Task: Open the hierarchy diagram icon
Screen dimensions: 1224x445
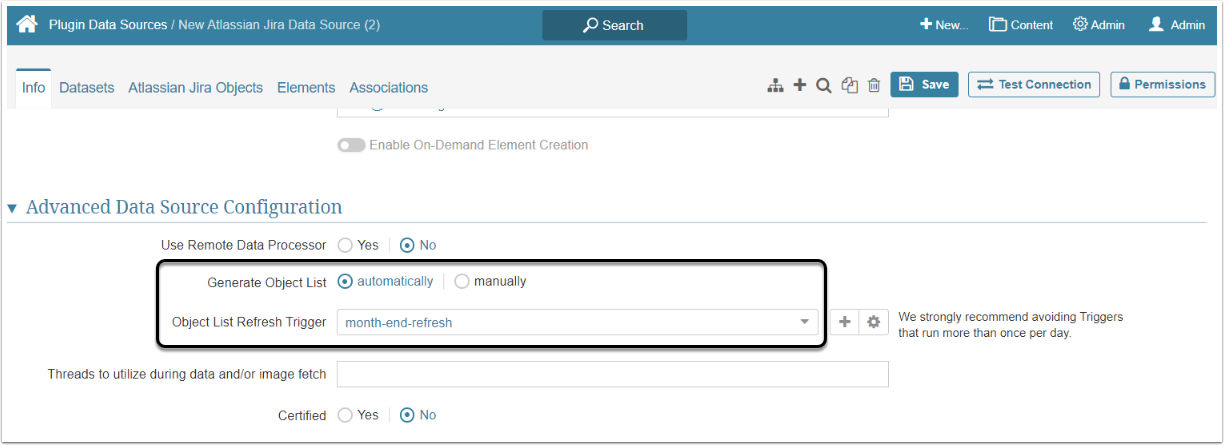Action: pyautogui.click(x=775, y=86)
